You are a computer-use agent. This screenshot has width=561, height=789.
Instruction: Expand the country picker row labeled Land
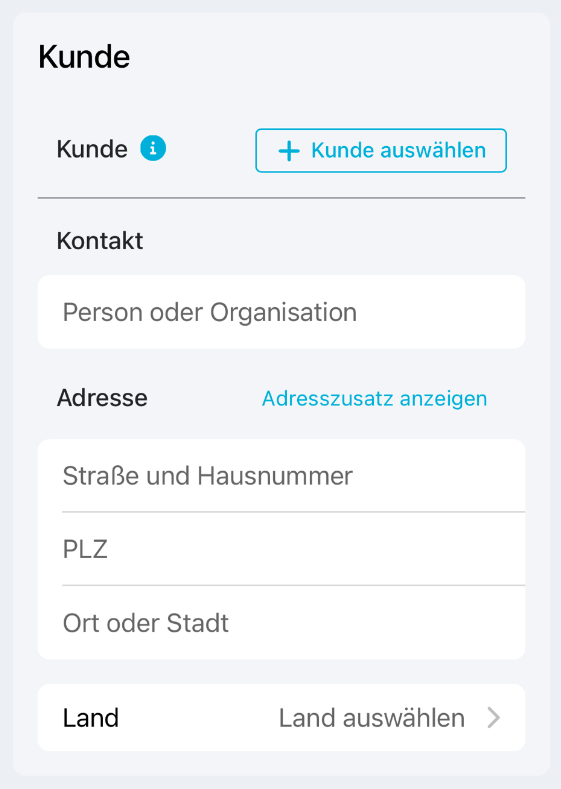281,718
